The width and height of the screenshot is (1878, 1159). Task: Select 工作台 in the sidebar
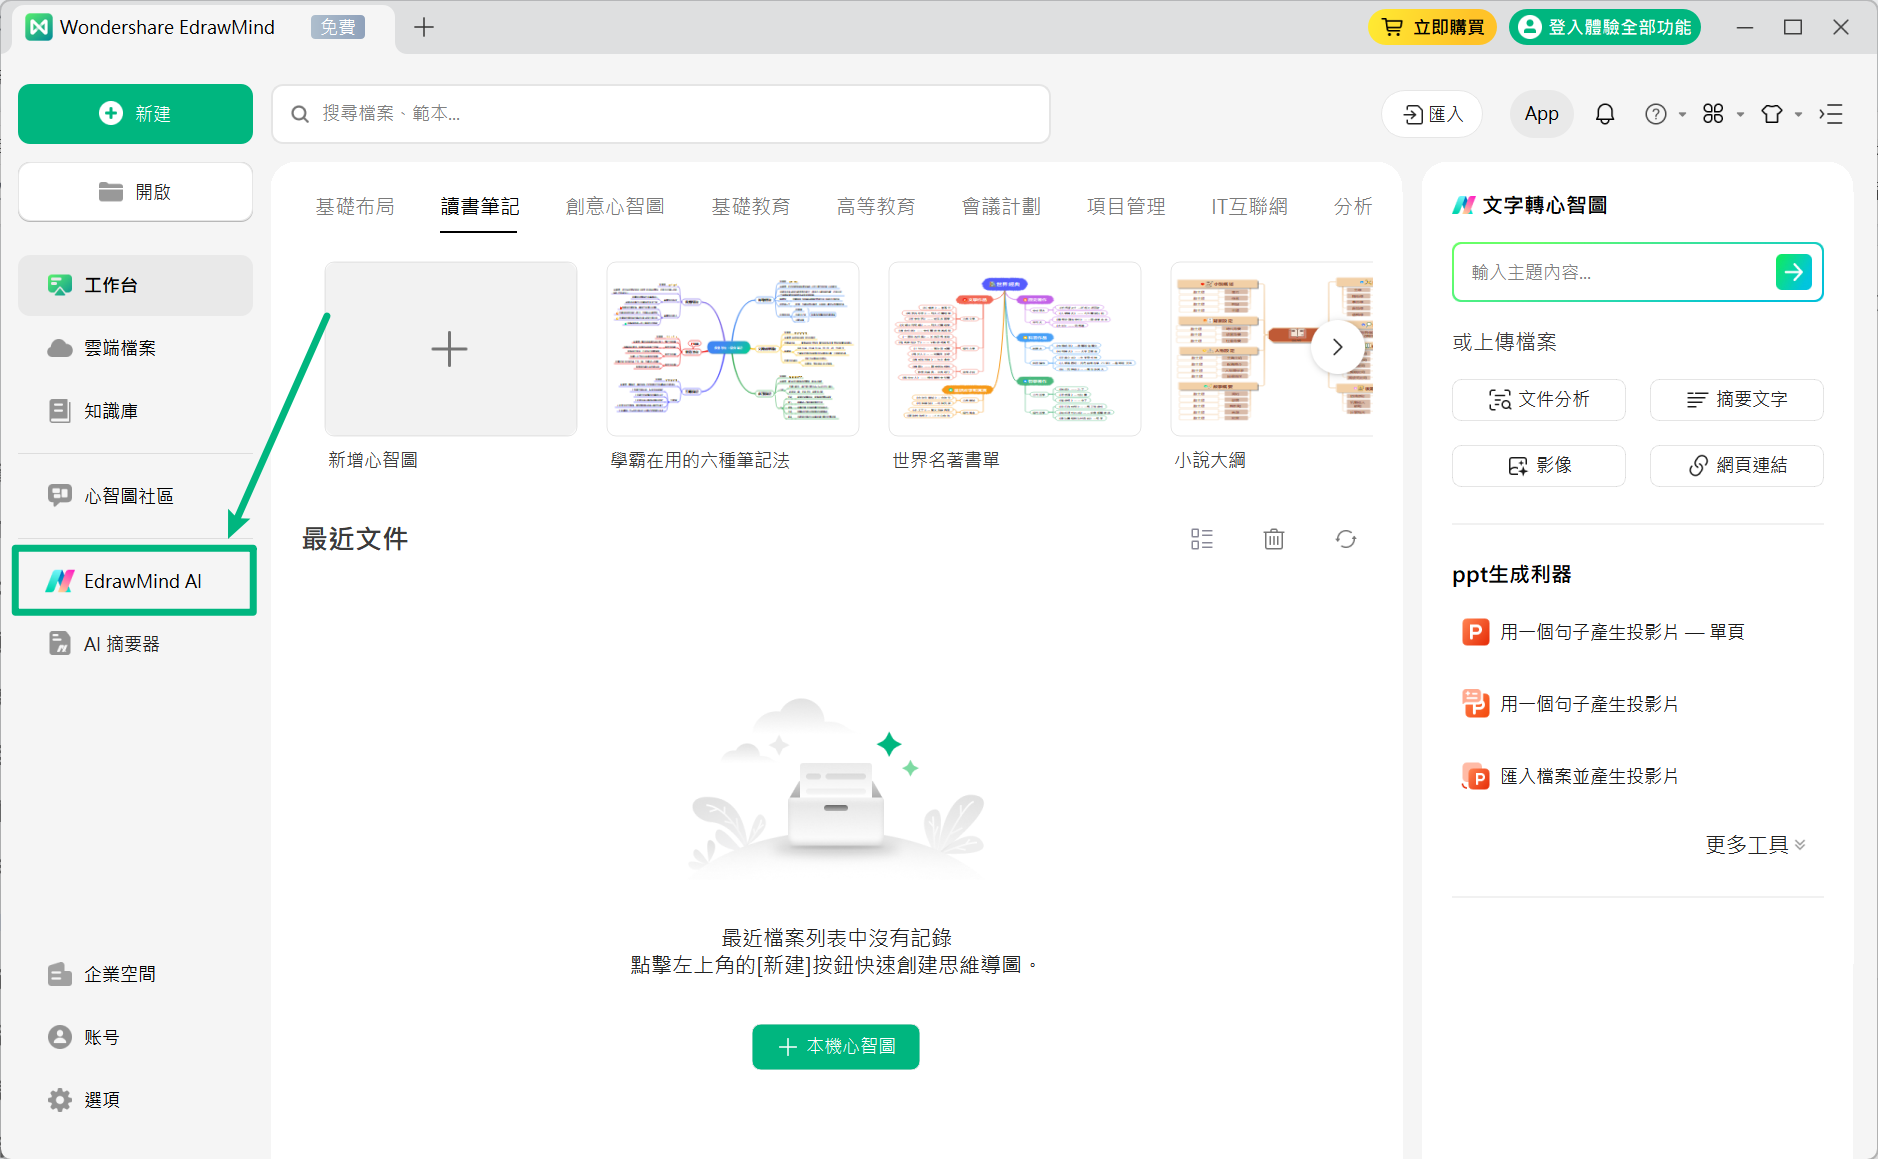tap(135, 285)
